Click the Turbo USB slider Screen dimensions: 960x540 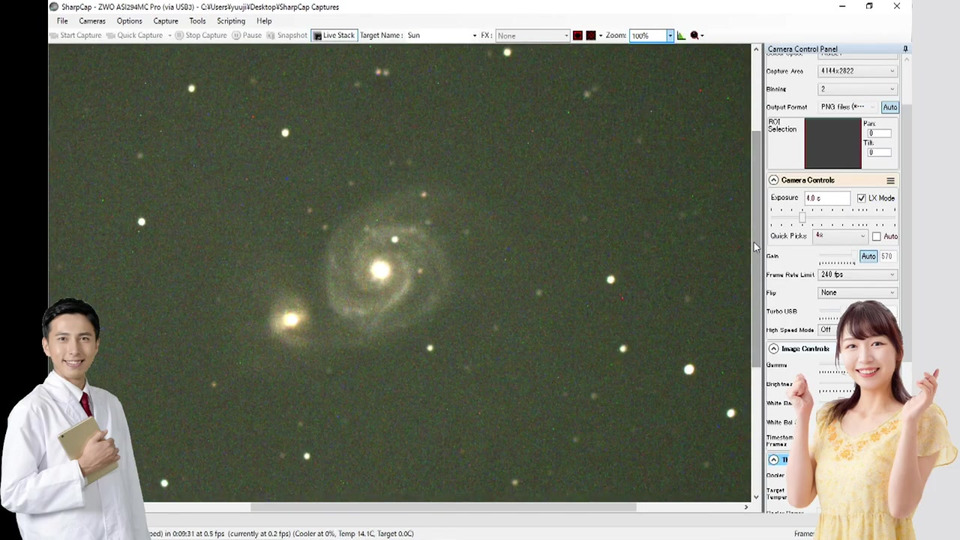829,312
